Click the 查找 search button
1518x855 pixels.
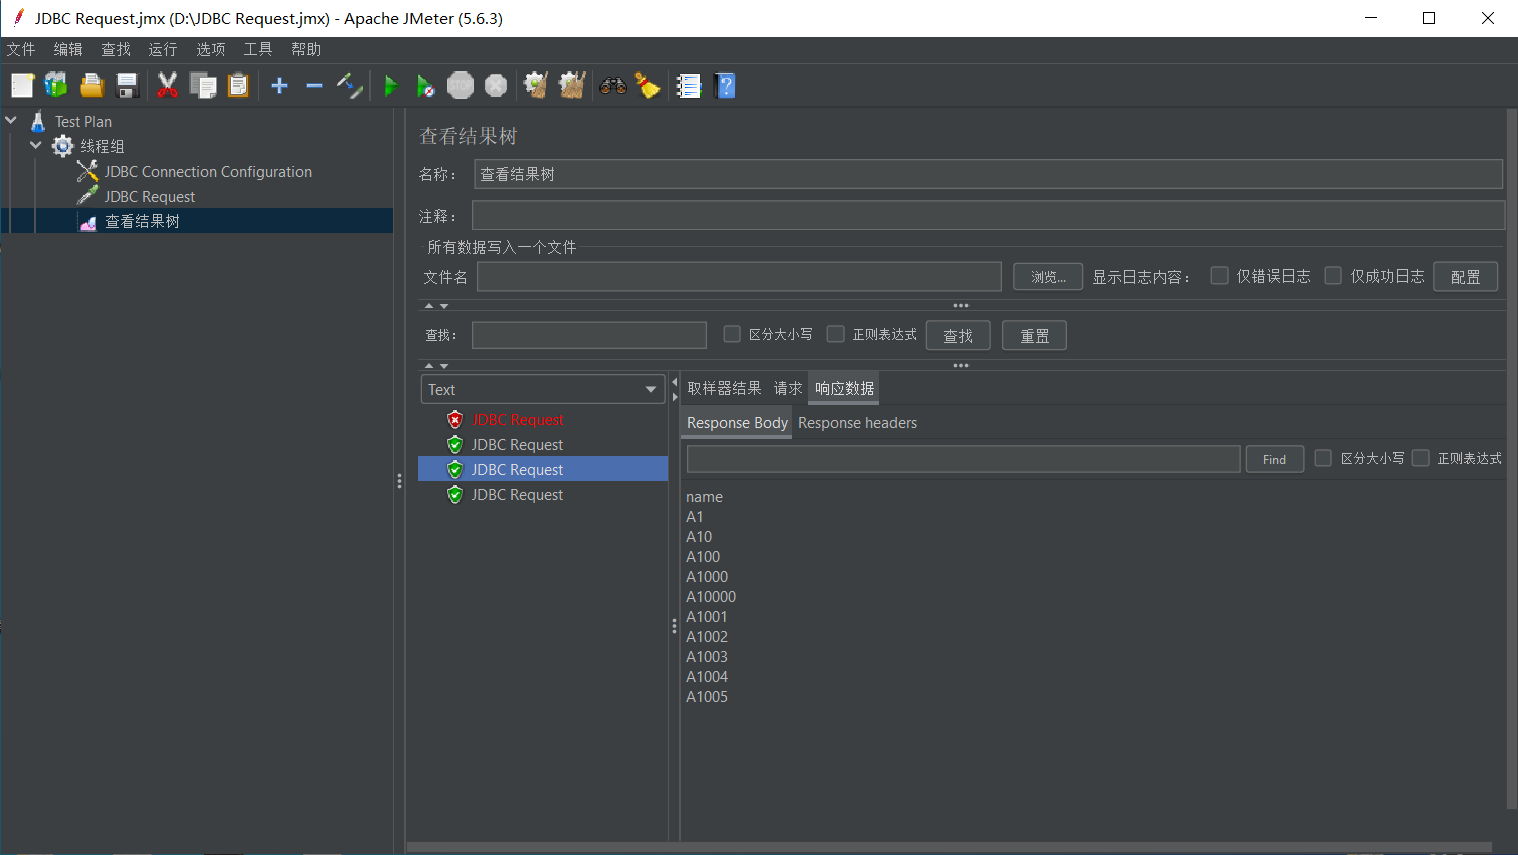tap(958, 336)
